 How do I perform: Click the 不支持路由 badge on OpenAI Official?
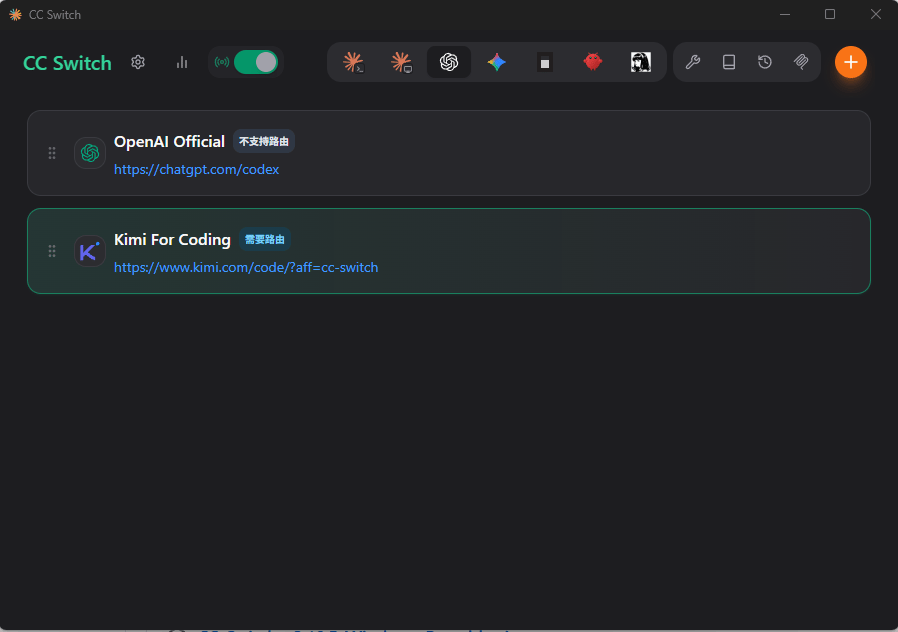[x=264, y=141]
